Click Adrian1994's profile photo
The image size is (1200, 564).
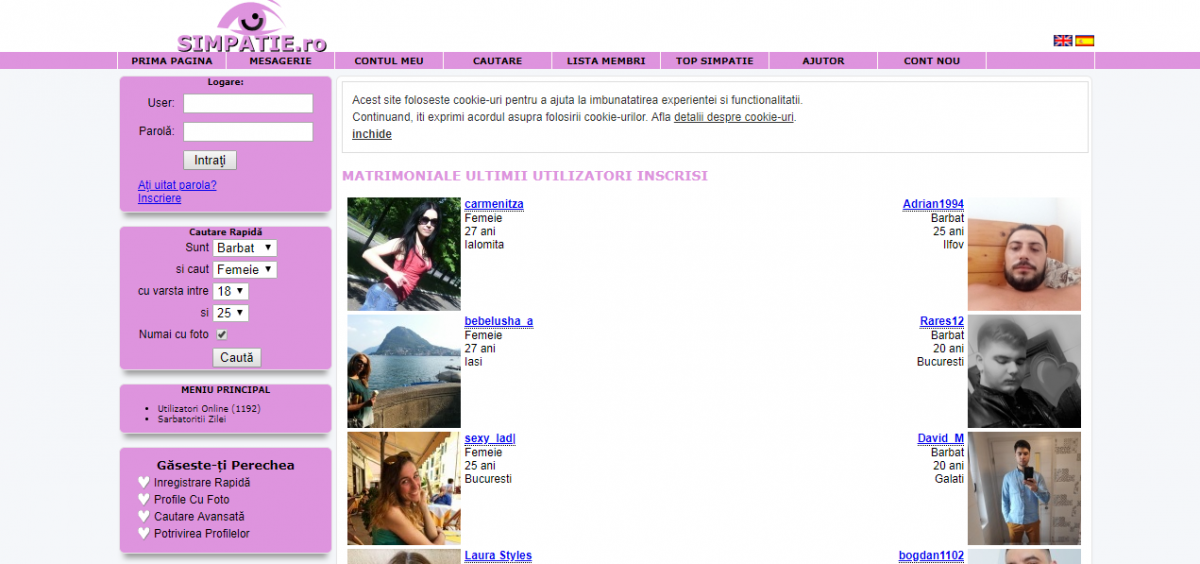(x=1024, y=254)
